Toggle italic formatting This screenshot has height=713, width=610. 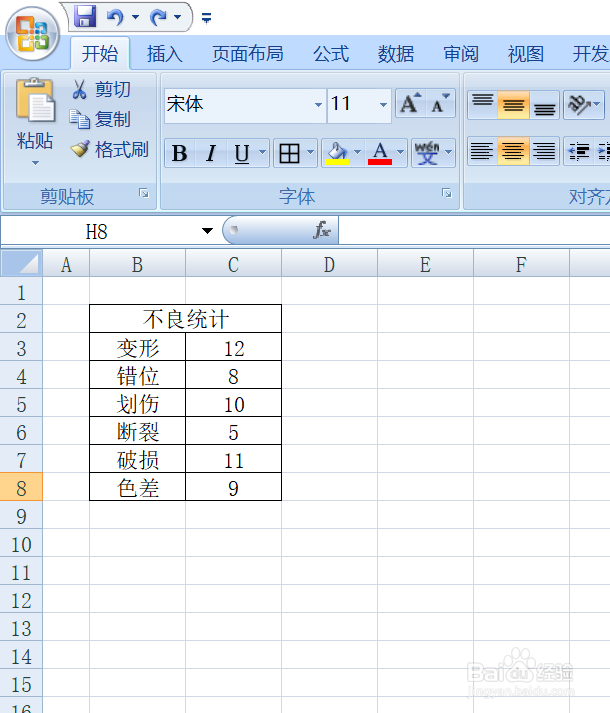211,153
